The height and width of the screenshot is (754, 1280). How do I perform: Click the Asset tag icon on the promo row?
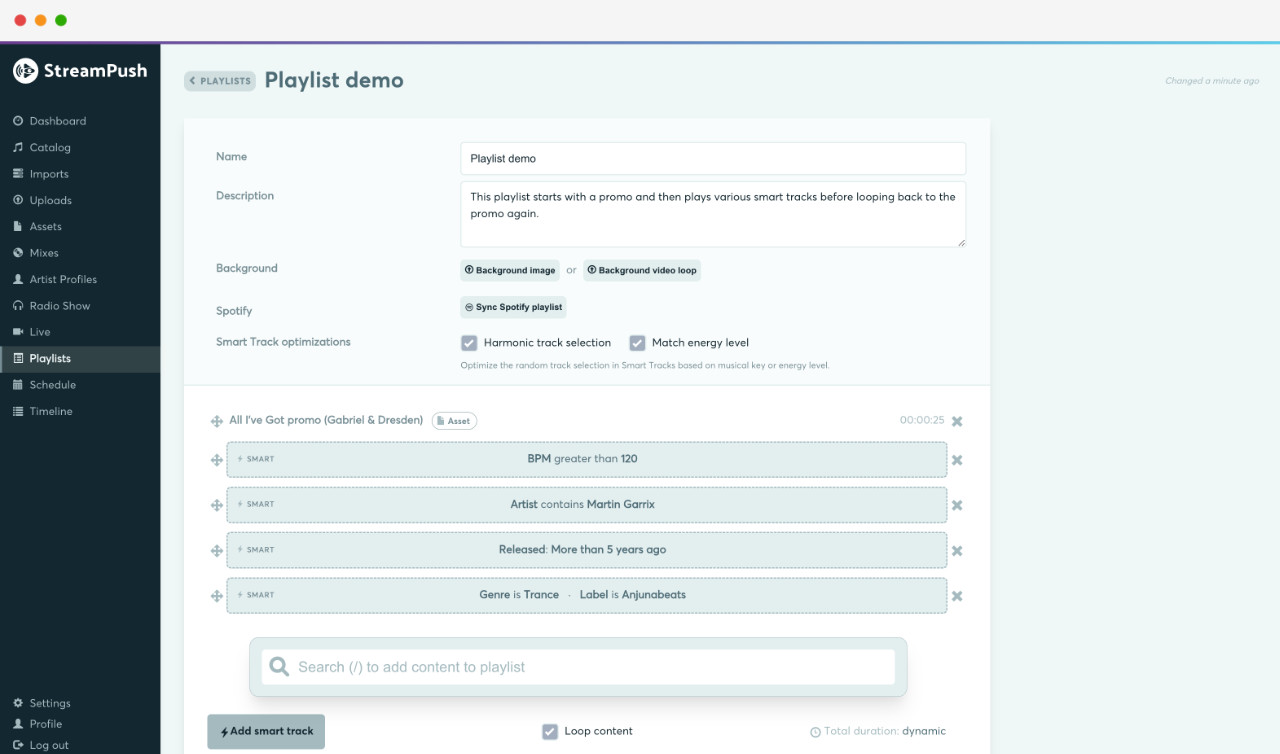click(443, 420)
